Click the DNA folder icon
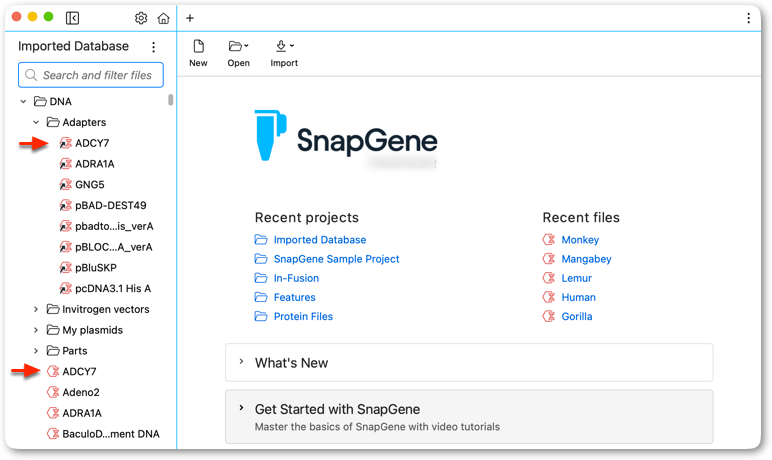This screenshot has height=460, width=772. [40, 101]
